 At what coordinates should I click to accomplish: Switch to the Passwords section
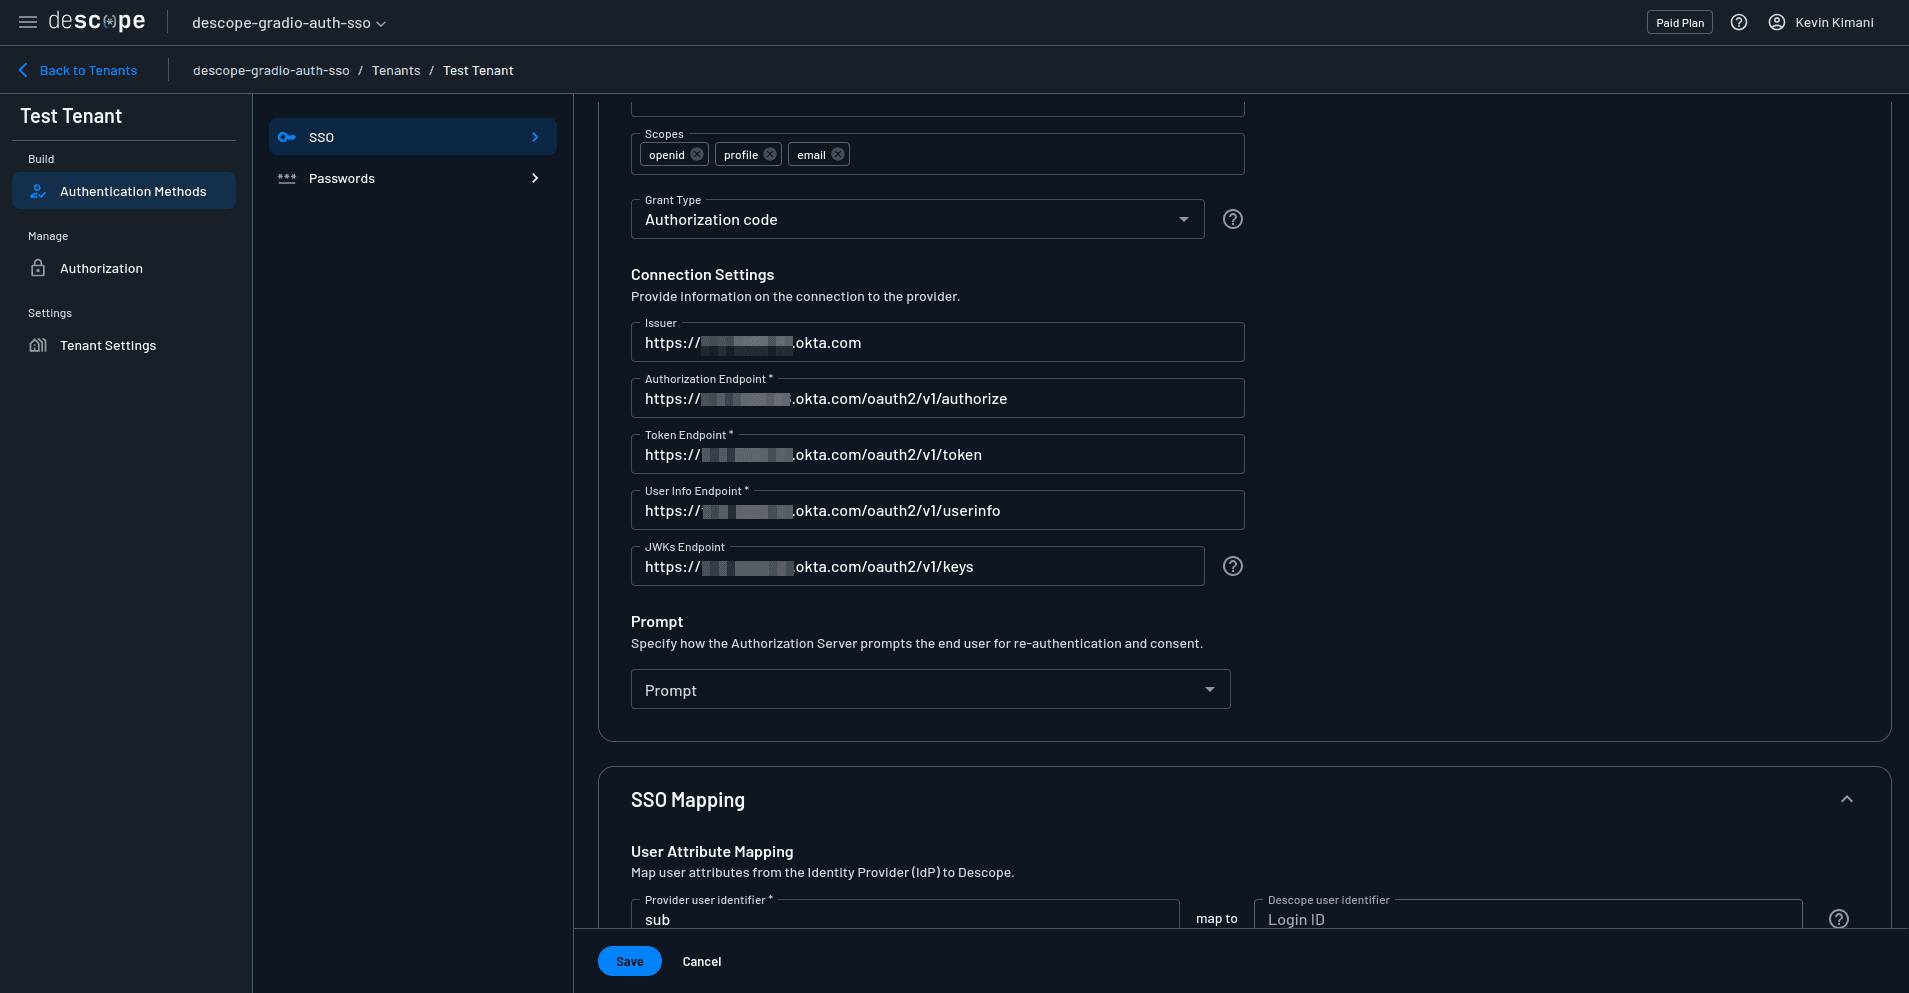coord(412,178)
